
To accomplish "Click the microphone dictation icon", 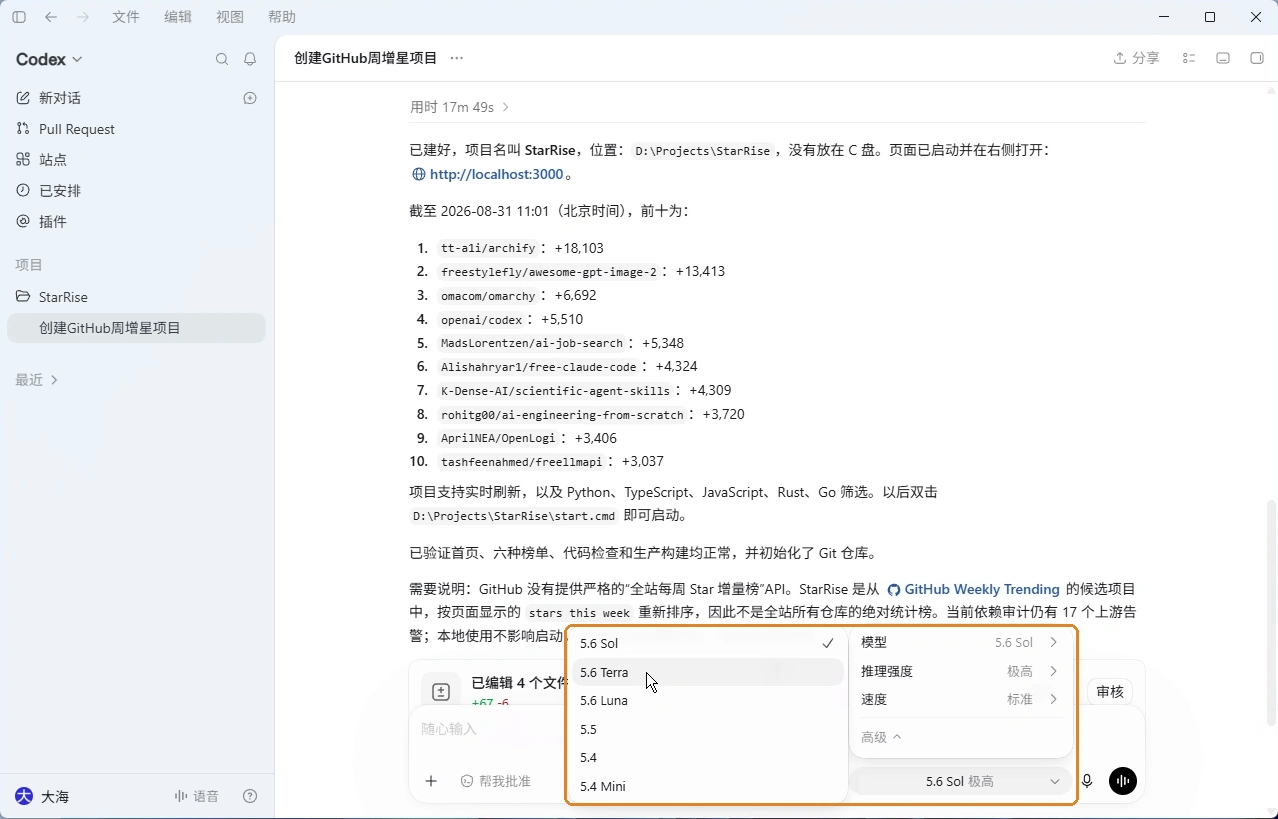I will [x=1087, y=781].
